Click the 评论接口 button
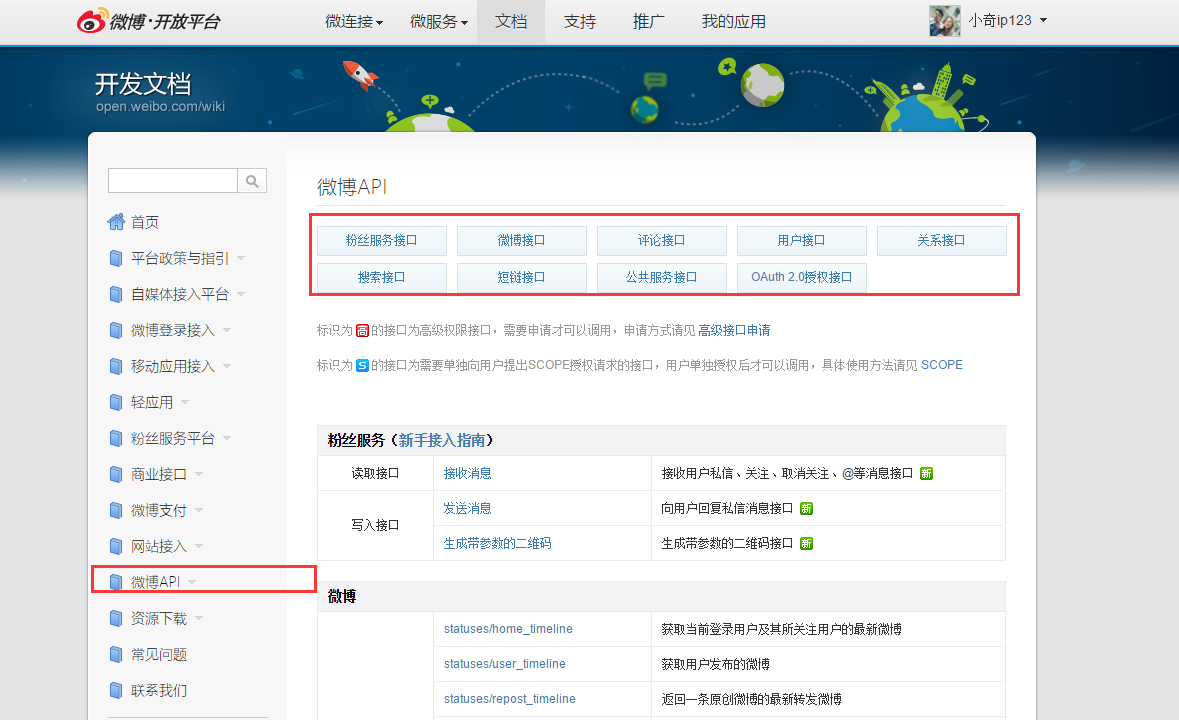1179x720 pixels. [x=662, y=241]
